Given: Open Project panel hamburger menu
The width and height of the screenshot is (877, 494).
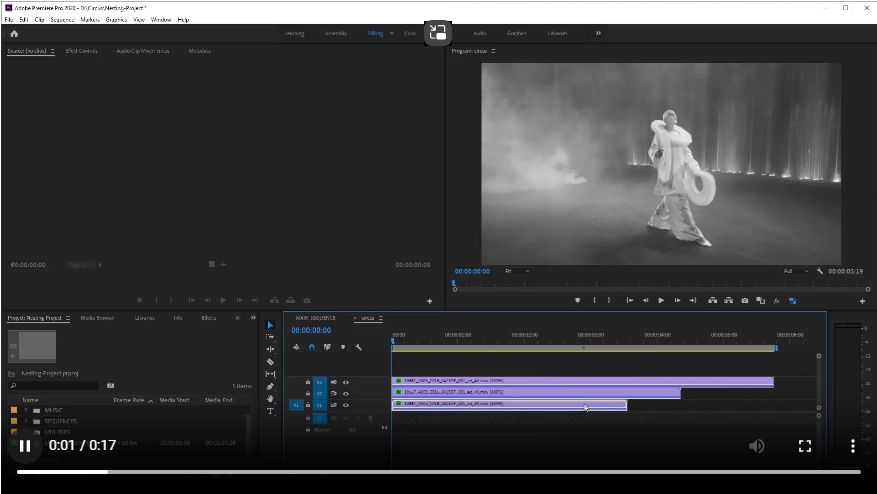Looking at the screenshot, I should pos(68,318).
